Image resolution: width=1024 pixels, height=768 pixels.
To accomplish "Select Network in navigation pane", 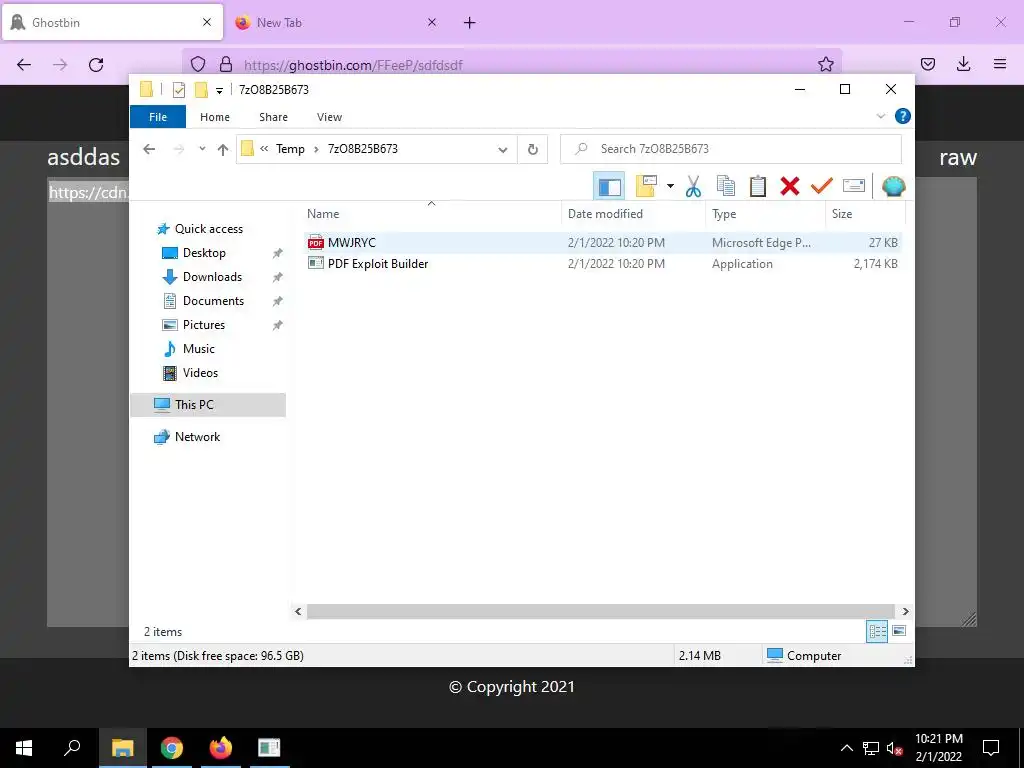I will [197, 437].
